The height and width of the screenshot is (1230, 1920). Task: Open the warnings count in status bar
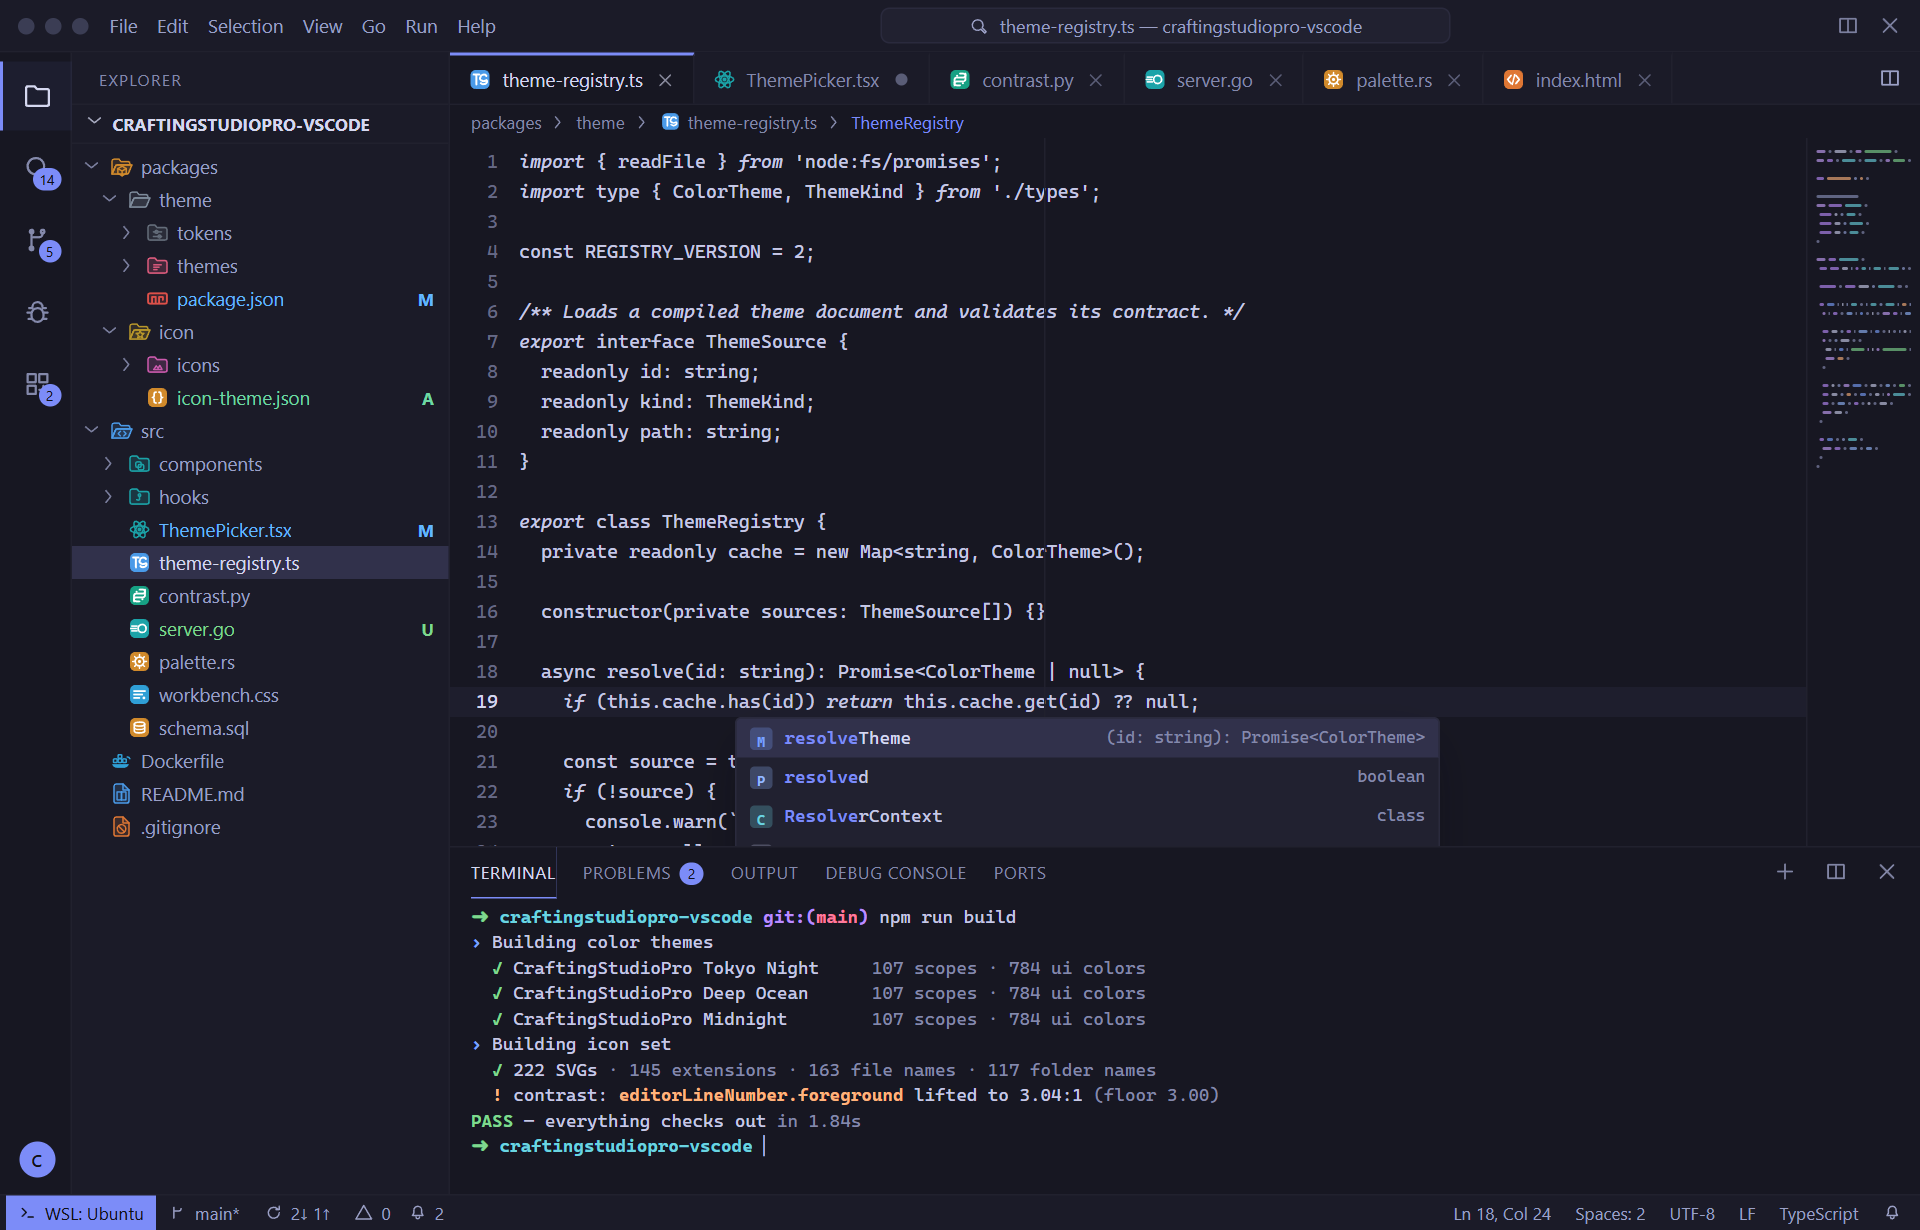pyautogui.click(x=373, y=1213)
